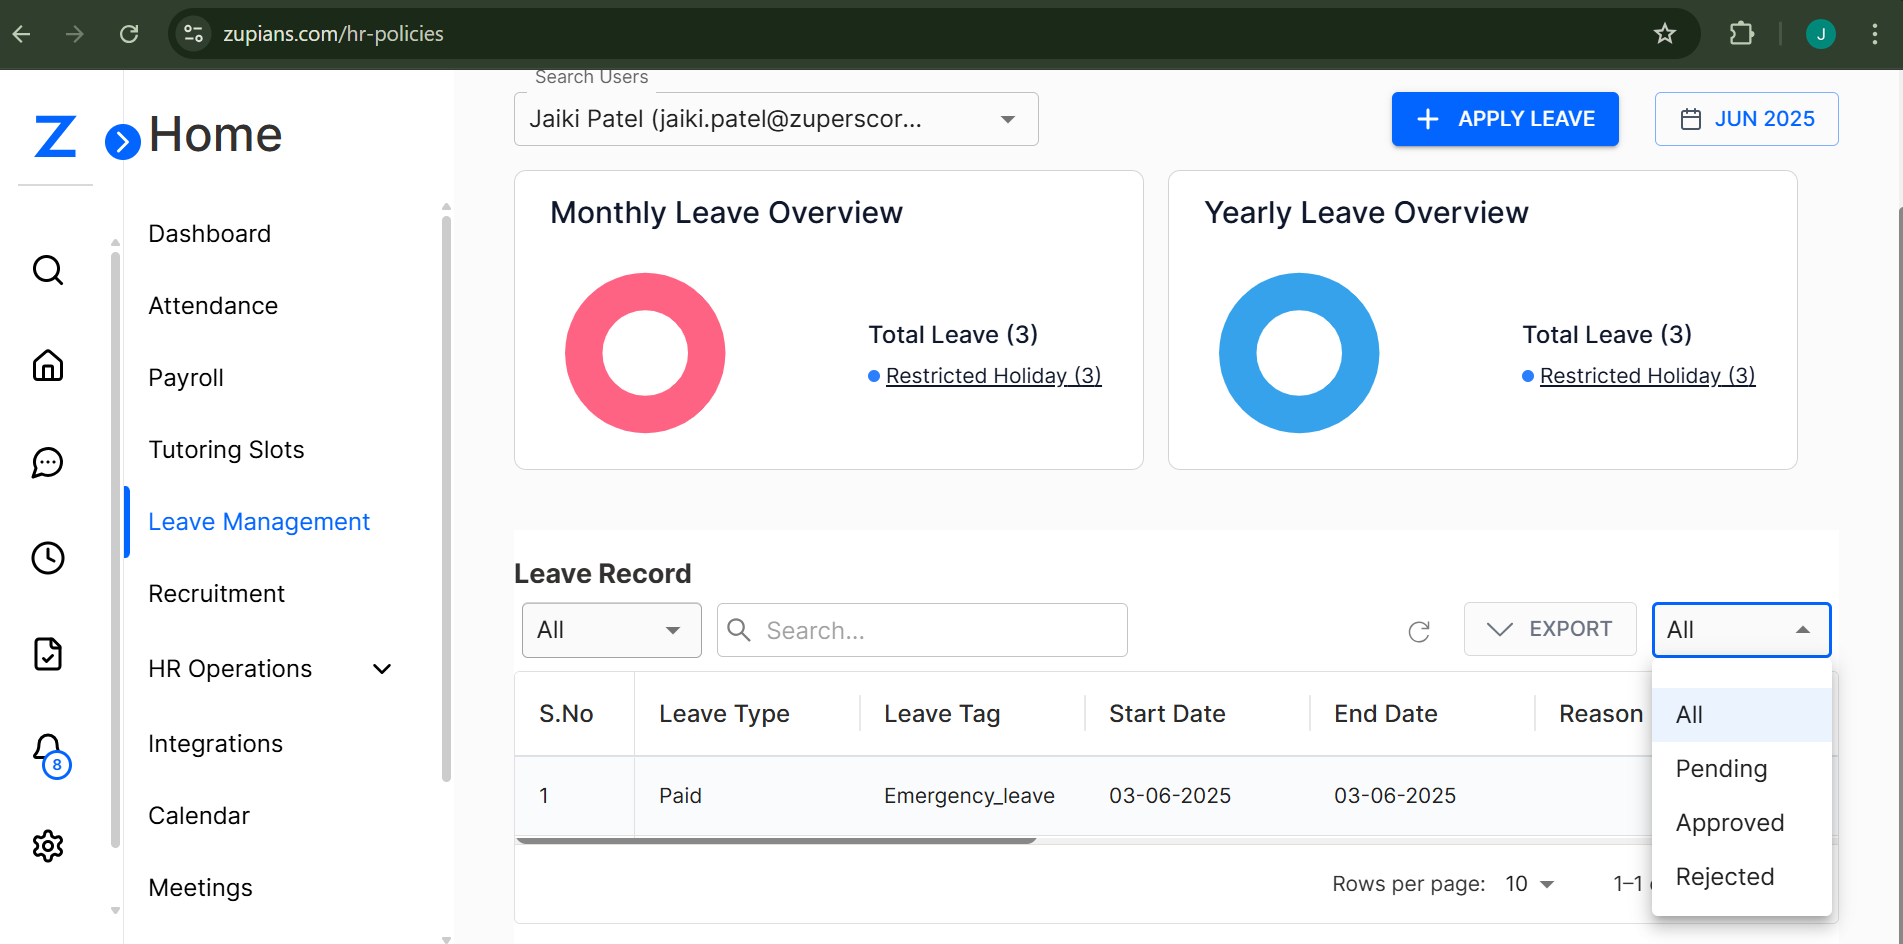Collapse sidebar using blue arrow button
This screenshot has width=1903, height=944.
[x=122, y=142]
